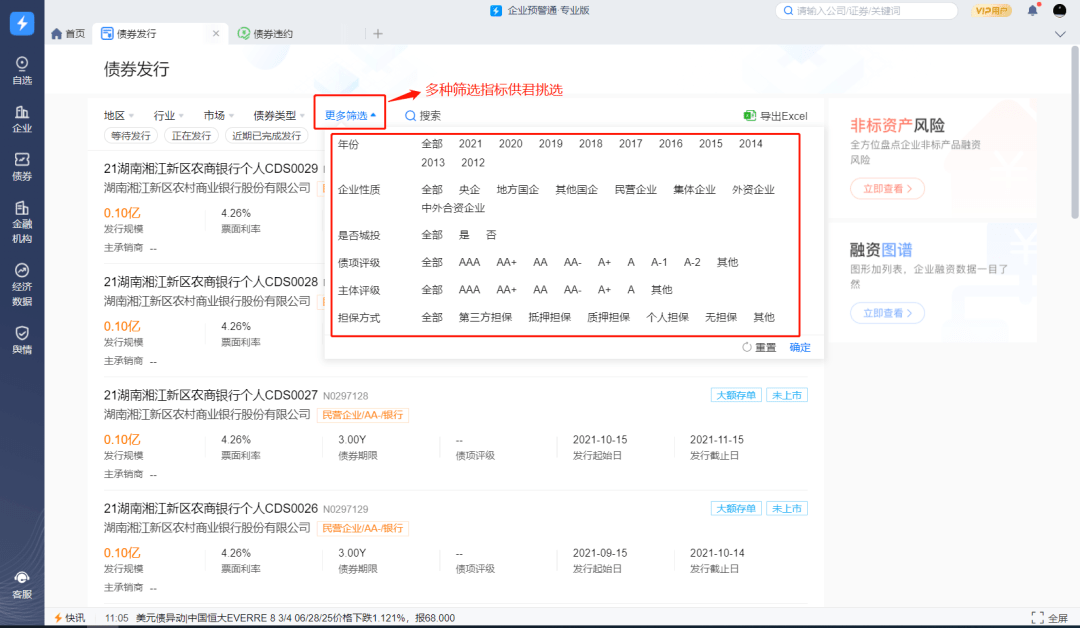
Task: Open 客服 customer service icon
Action: click(22, 585)
